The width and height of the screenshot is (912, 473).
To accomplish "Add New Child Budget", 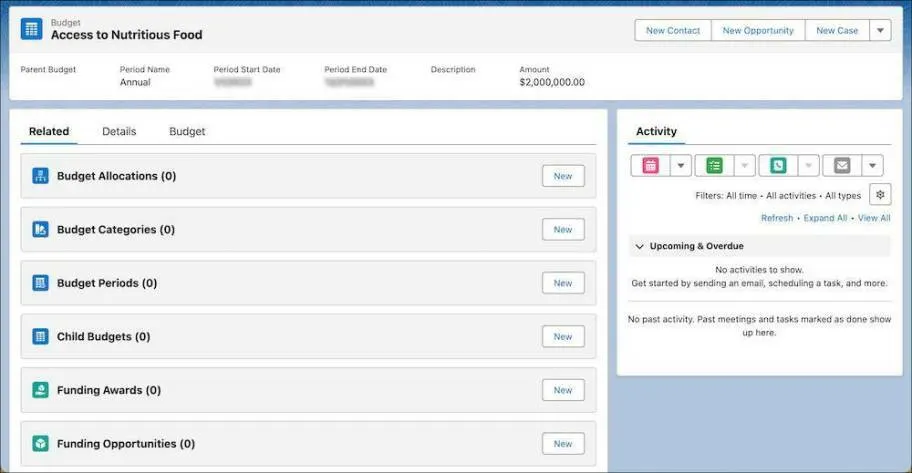I will (563, 336).
